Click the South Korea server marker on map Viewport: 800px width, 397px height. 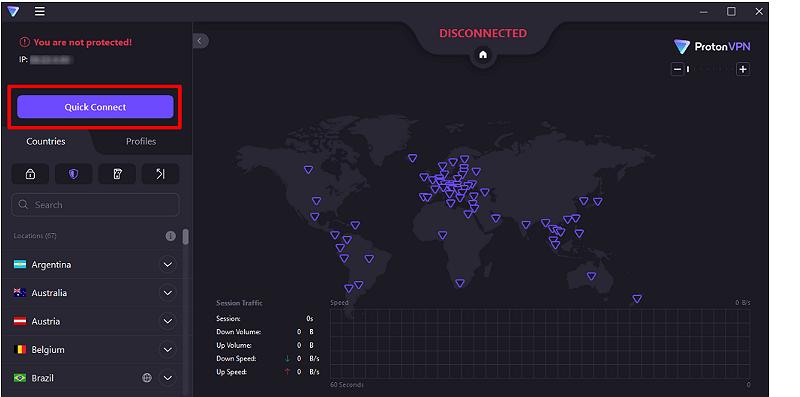[x=584, y=201]
